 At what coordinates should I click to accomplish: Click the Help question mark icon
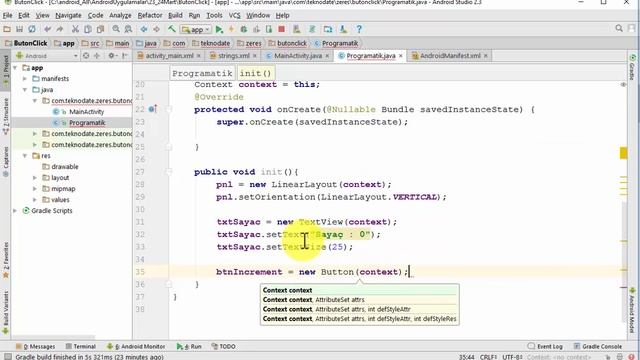pos(359,29)
